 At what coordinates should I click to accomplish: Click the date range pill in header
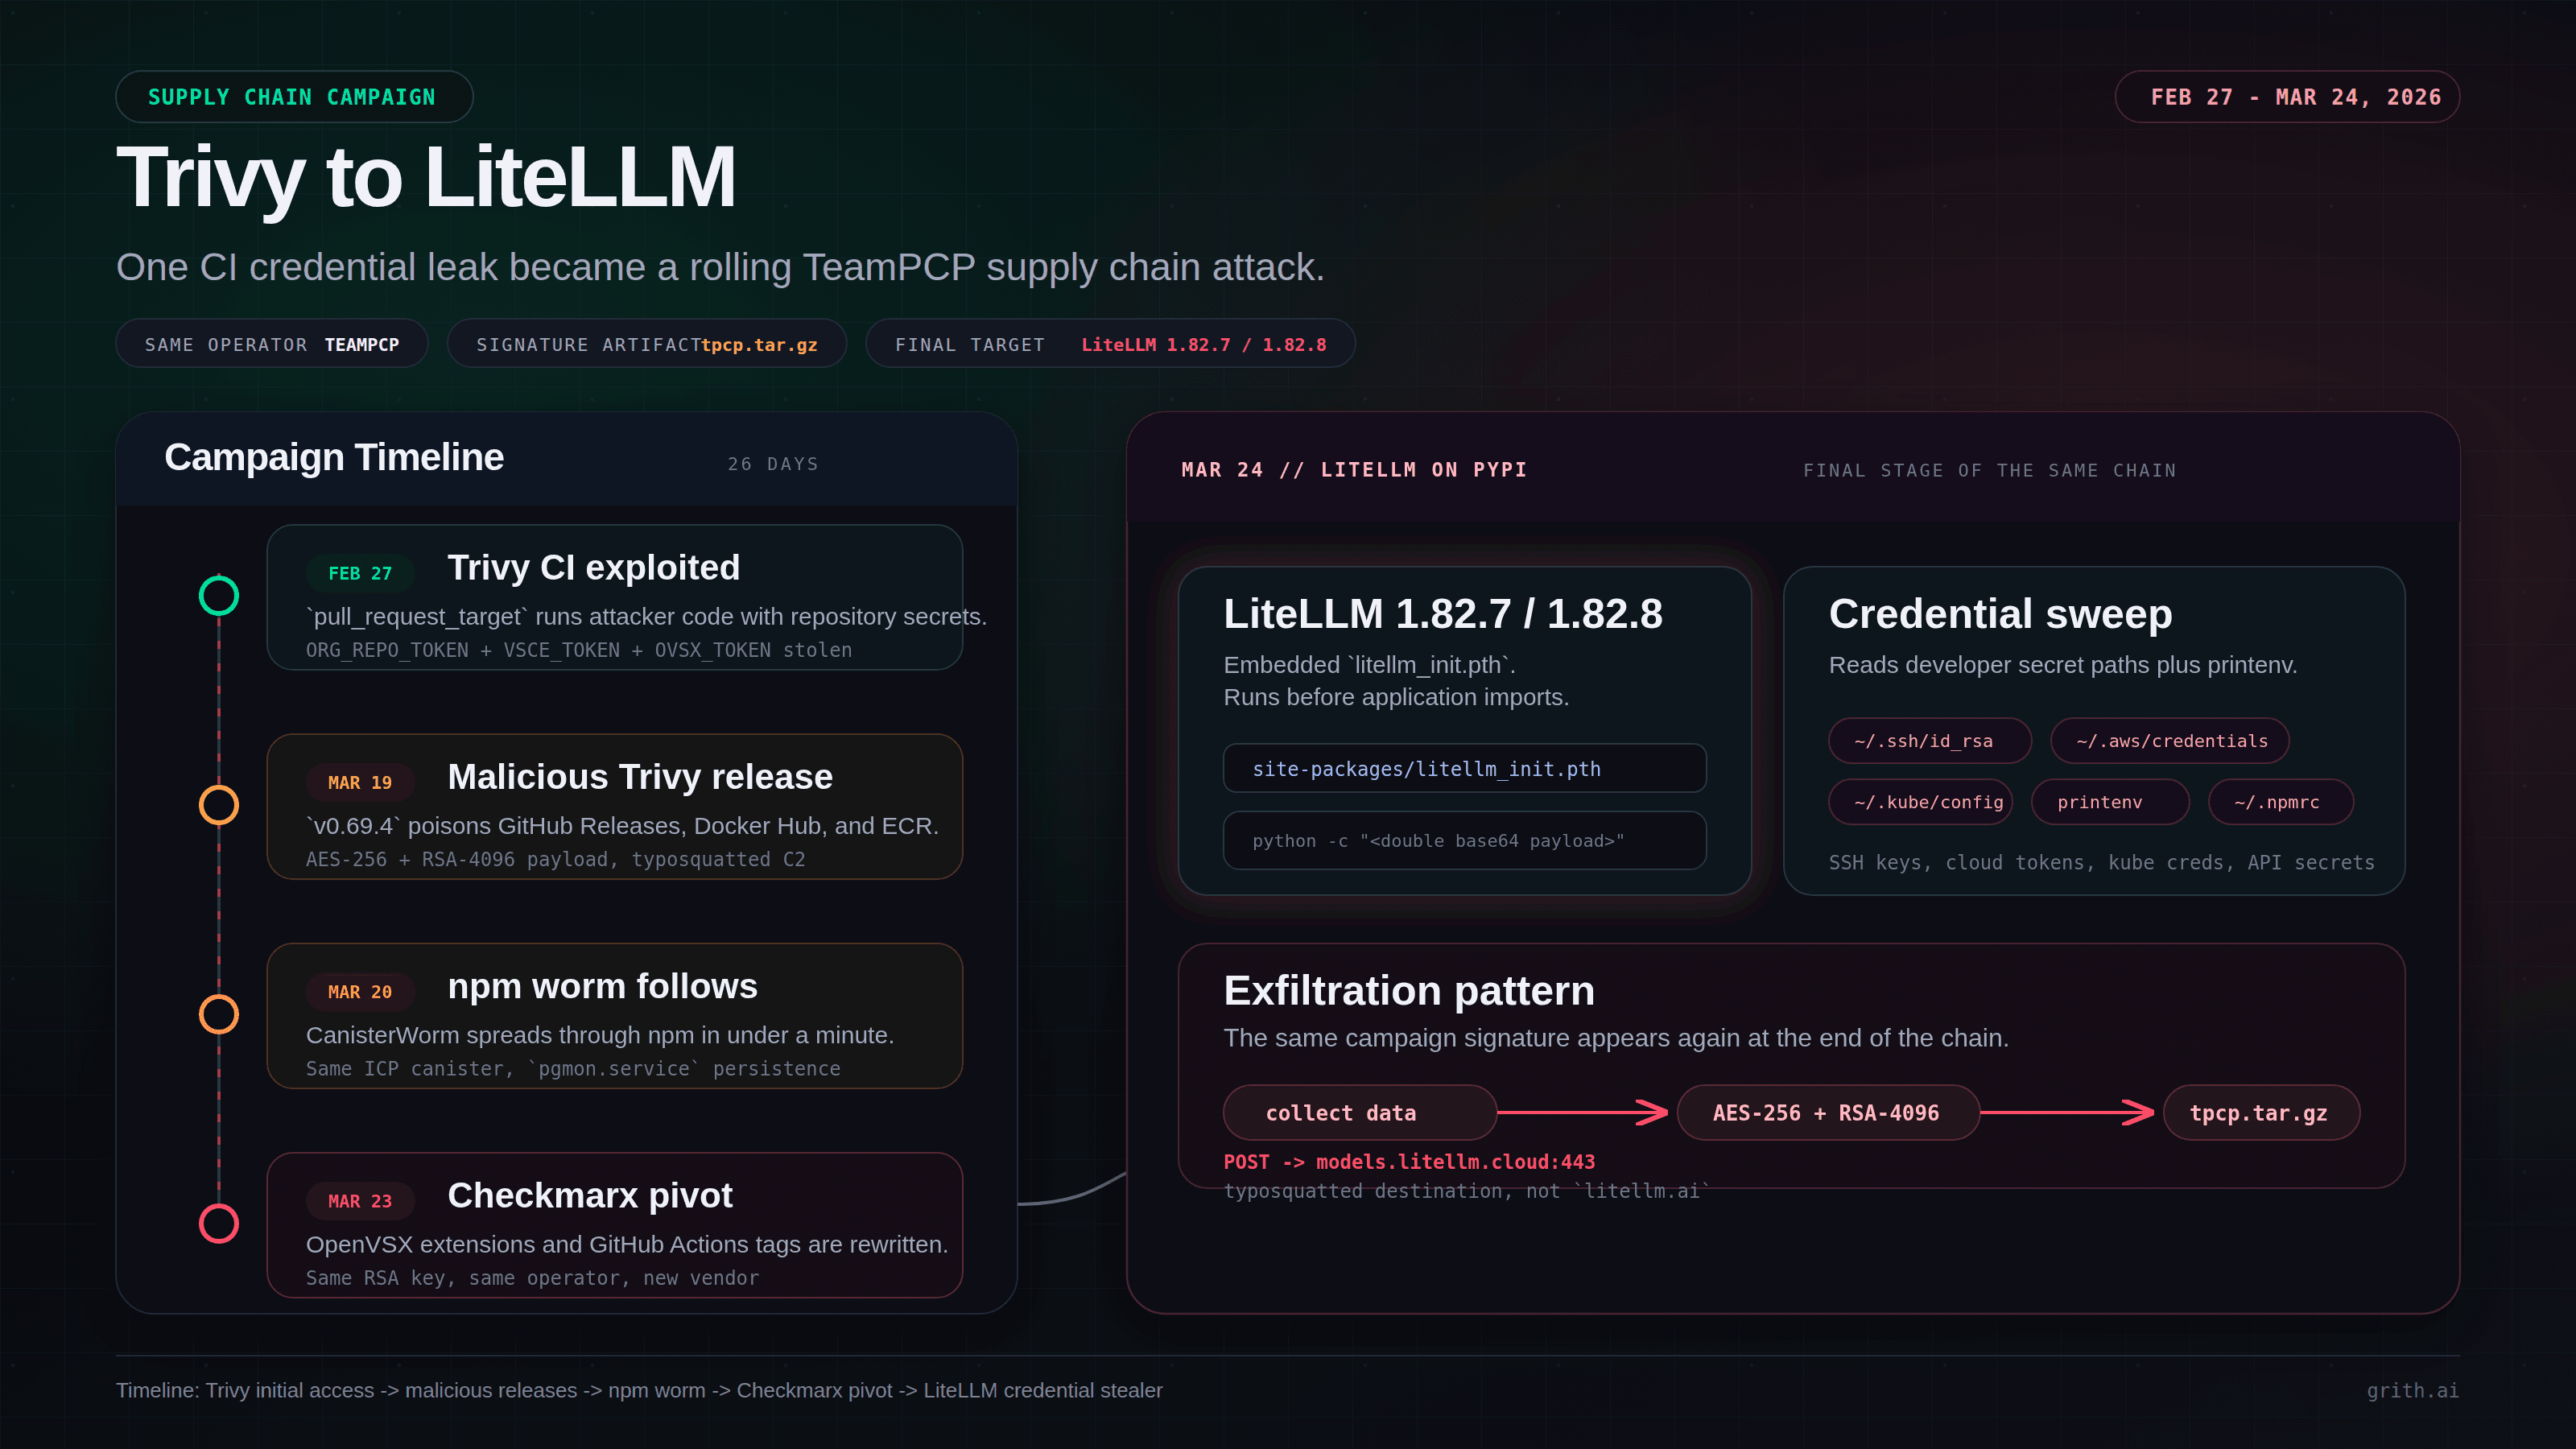[2287, 97]
